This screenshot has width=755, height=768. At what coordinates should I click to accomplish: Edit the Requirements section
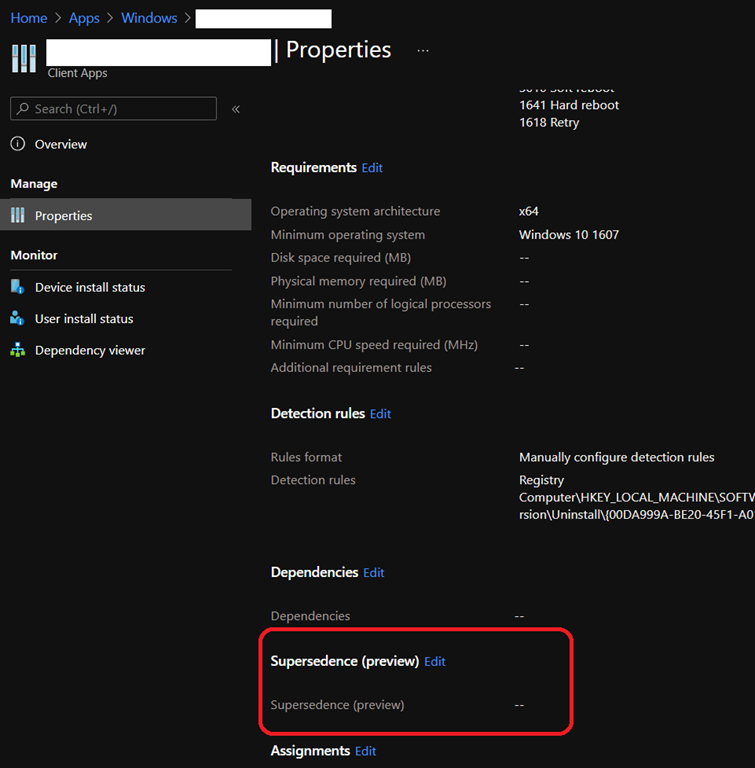point(372,168)
